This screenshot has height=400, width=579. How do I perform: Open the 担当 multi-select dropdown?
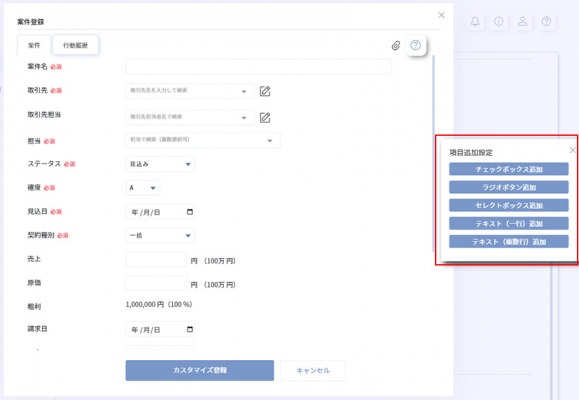[x=203, y=140]
